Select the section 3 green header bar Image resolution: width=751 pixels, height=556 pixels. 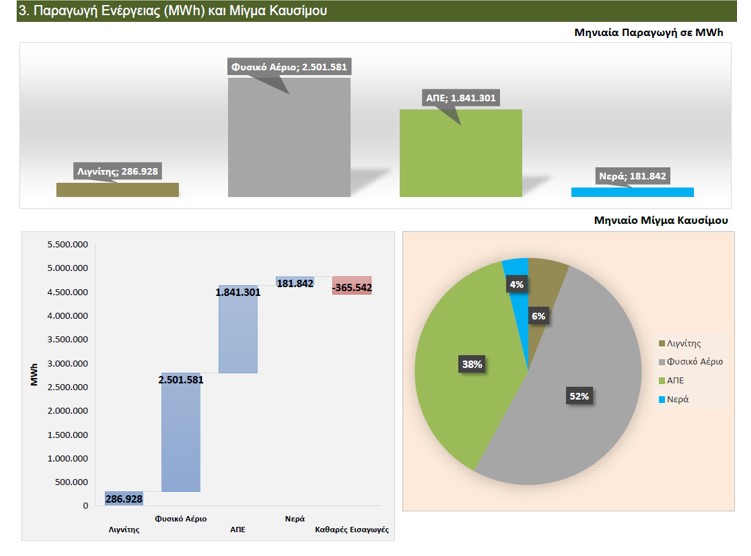click(375, 11)
